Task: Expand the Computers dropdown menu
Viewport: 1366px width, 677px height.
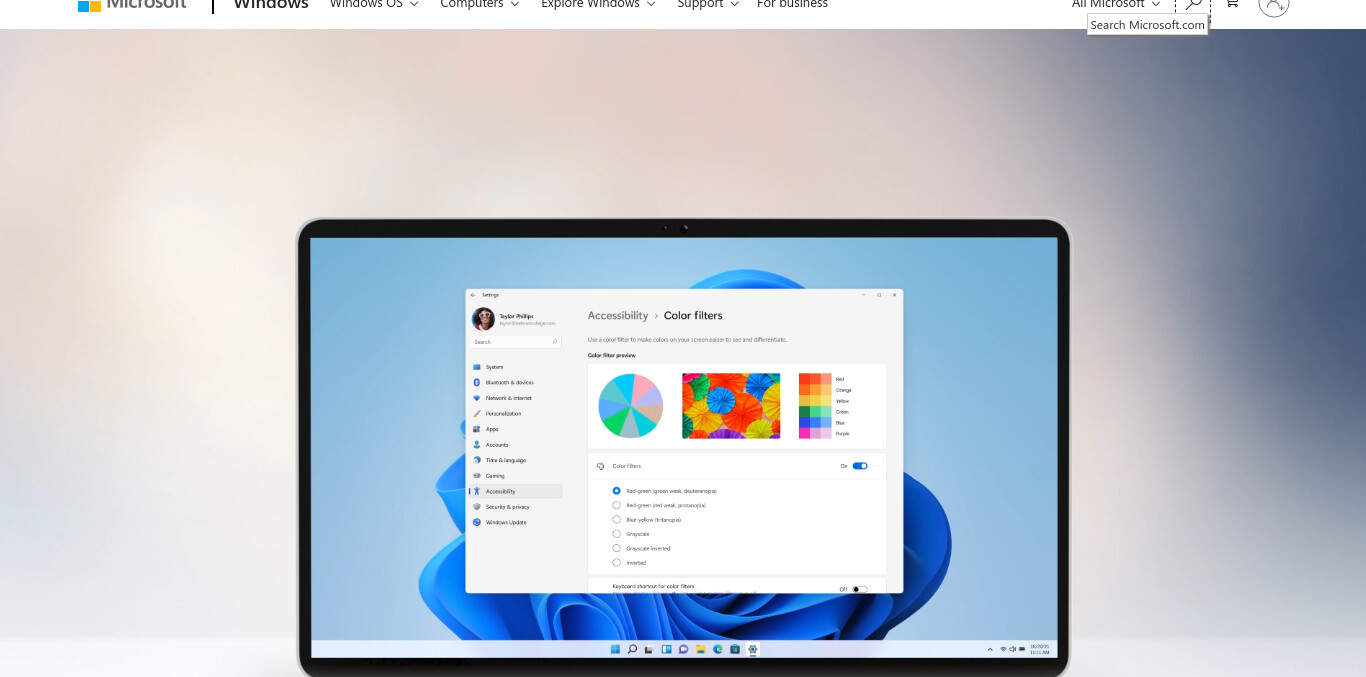Action: [x=480, y=4]
